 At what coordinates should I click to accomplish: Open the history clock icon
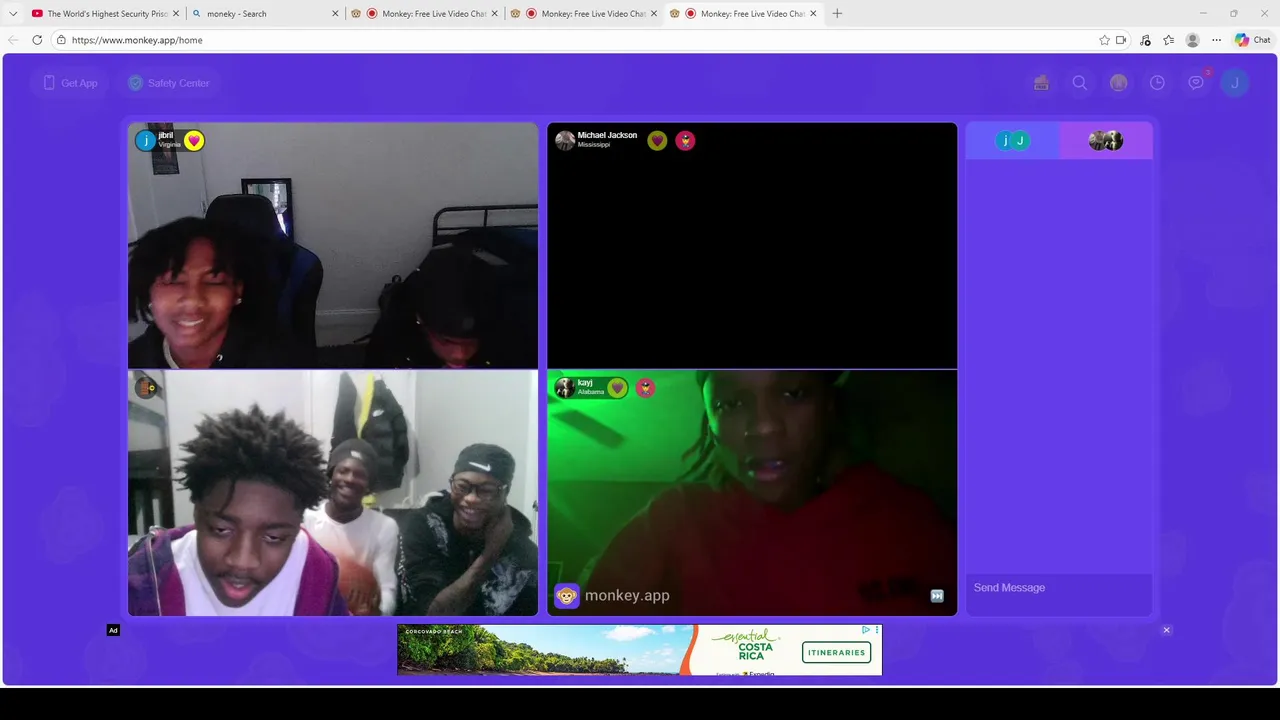click(x=1157, y=83)
